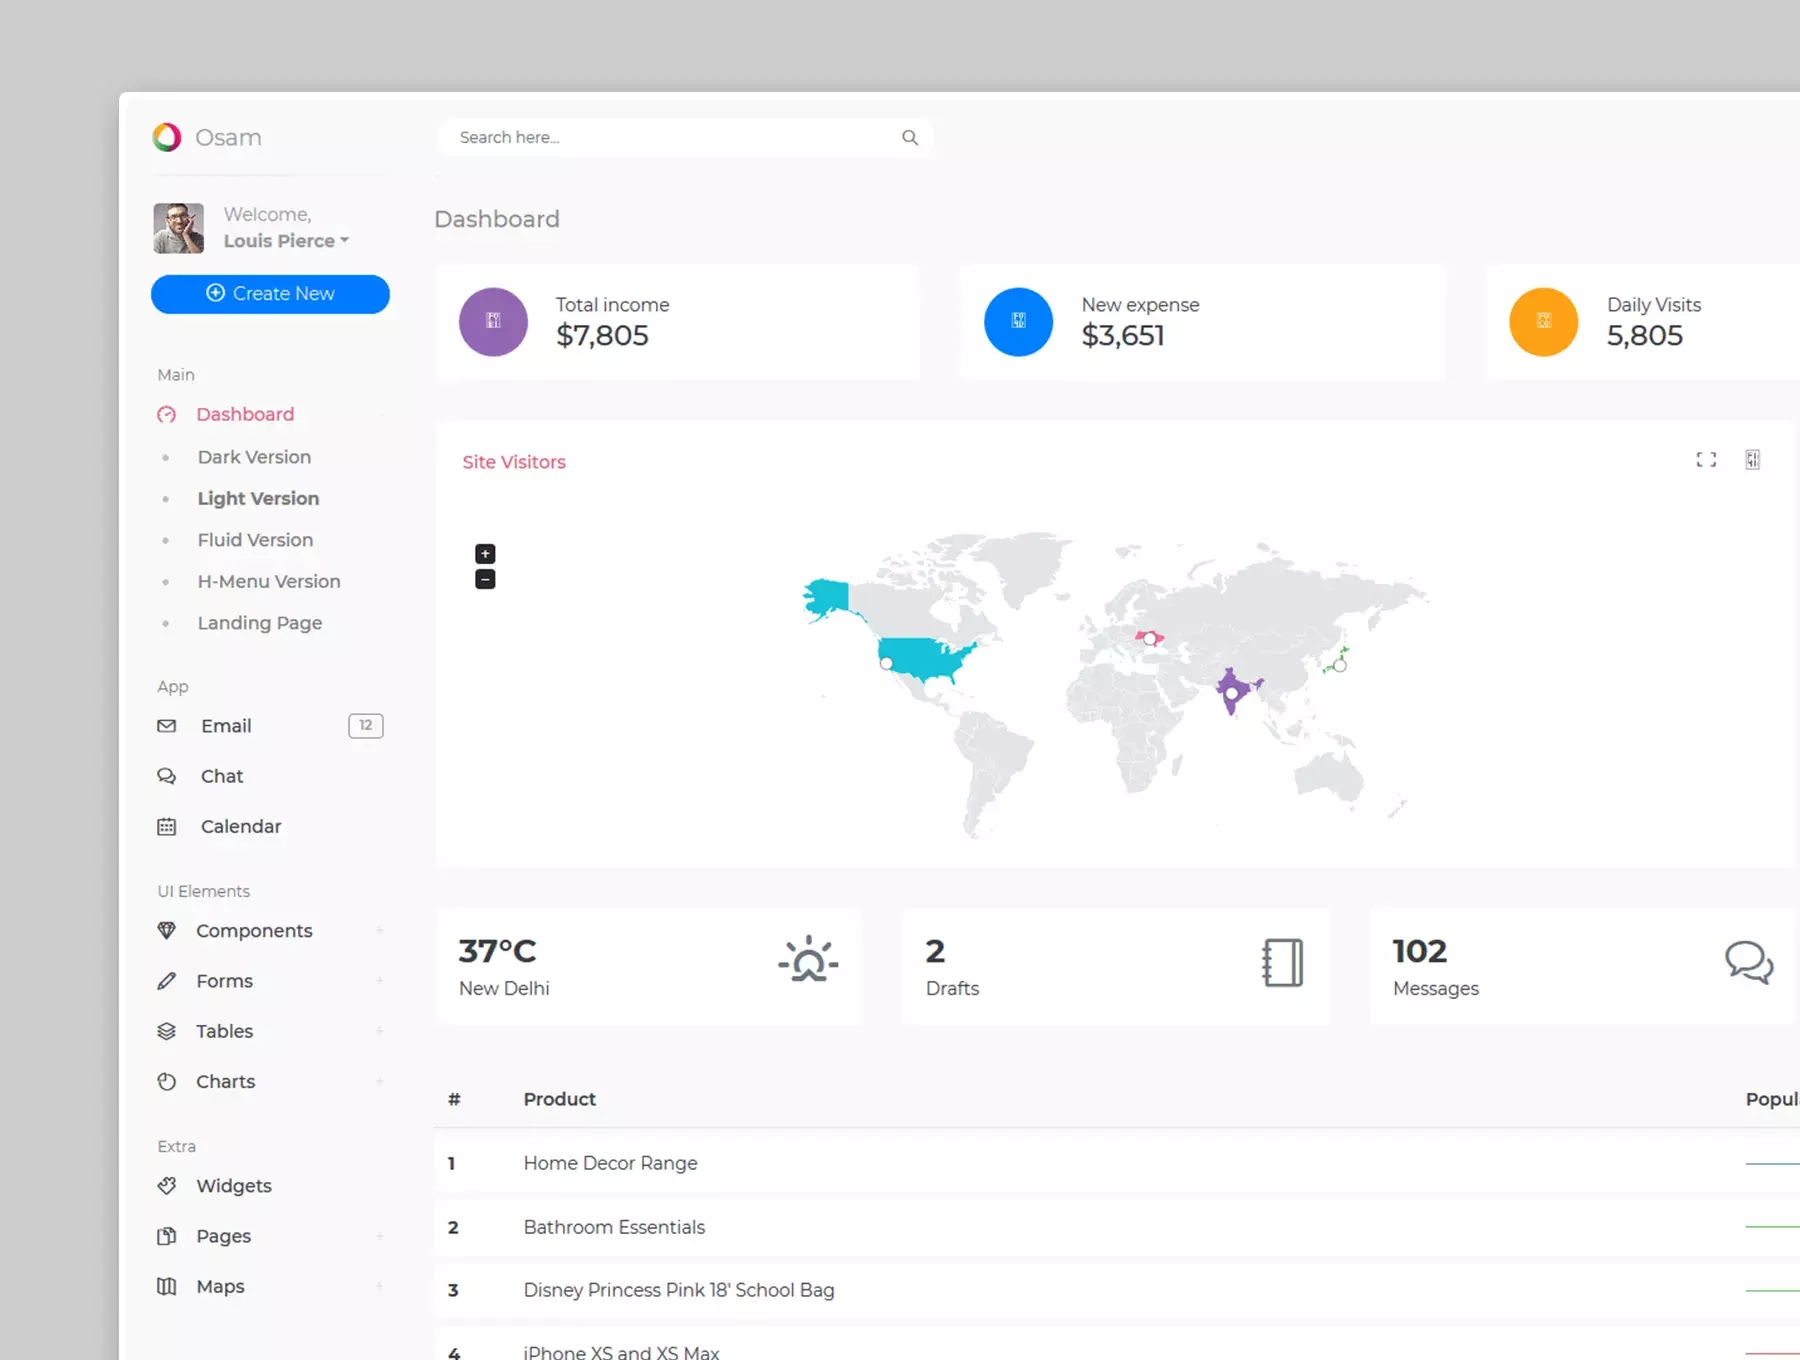Open Calendar in the sidebar
Screen dimensions: 1800x1360
(241, 827)
